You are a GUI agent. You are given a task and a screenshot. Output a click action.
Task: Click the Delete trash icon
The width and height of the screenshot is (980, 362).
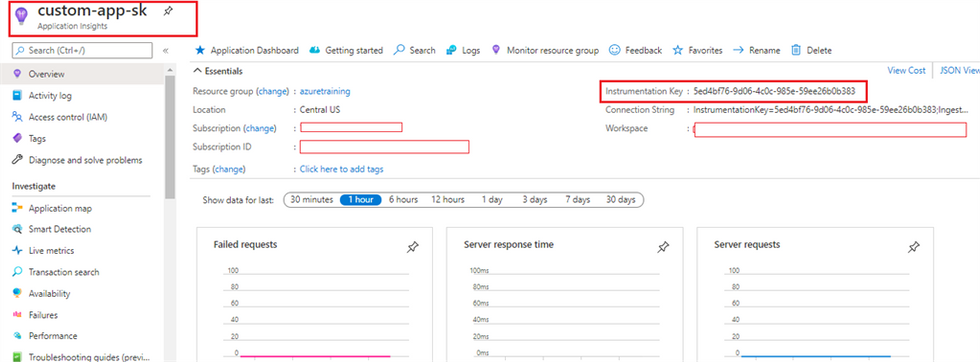(796, 50)
